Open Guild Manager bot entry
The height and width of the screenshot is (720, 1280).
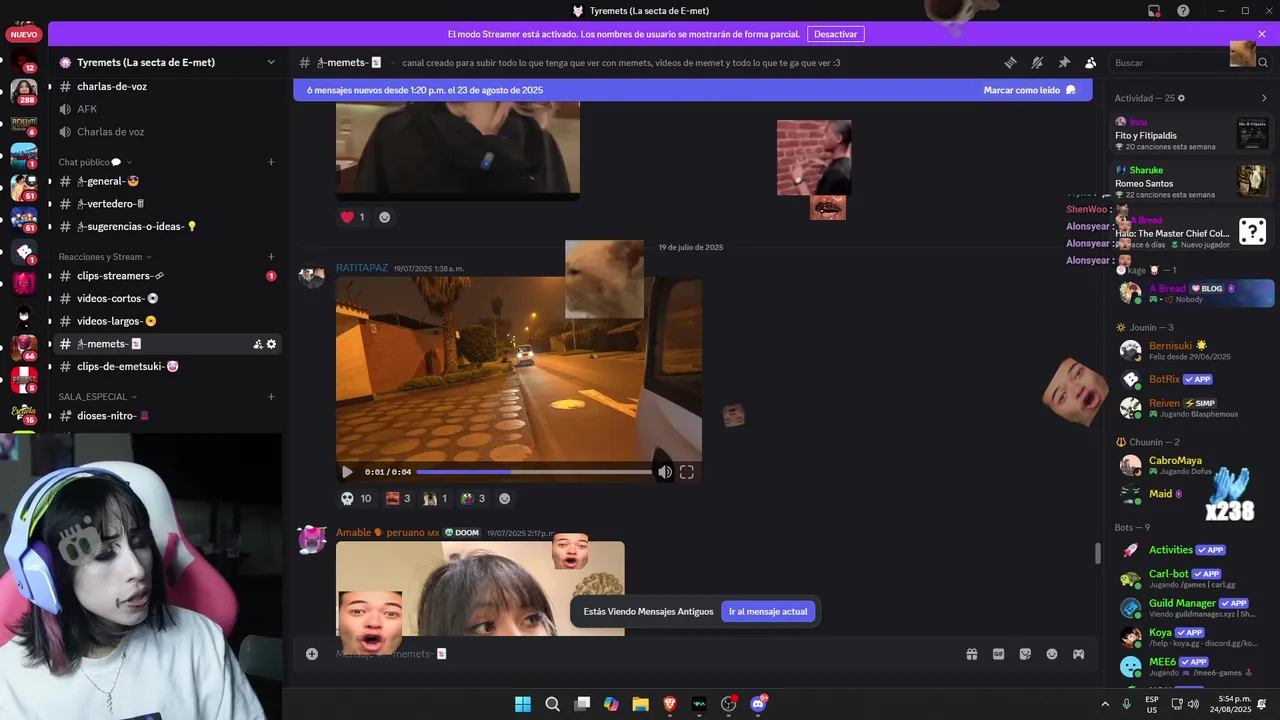click(x=1192, y=607)
